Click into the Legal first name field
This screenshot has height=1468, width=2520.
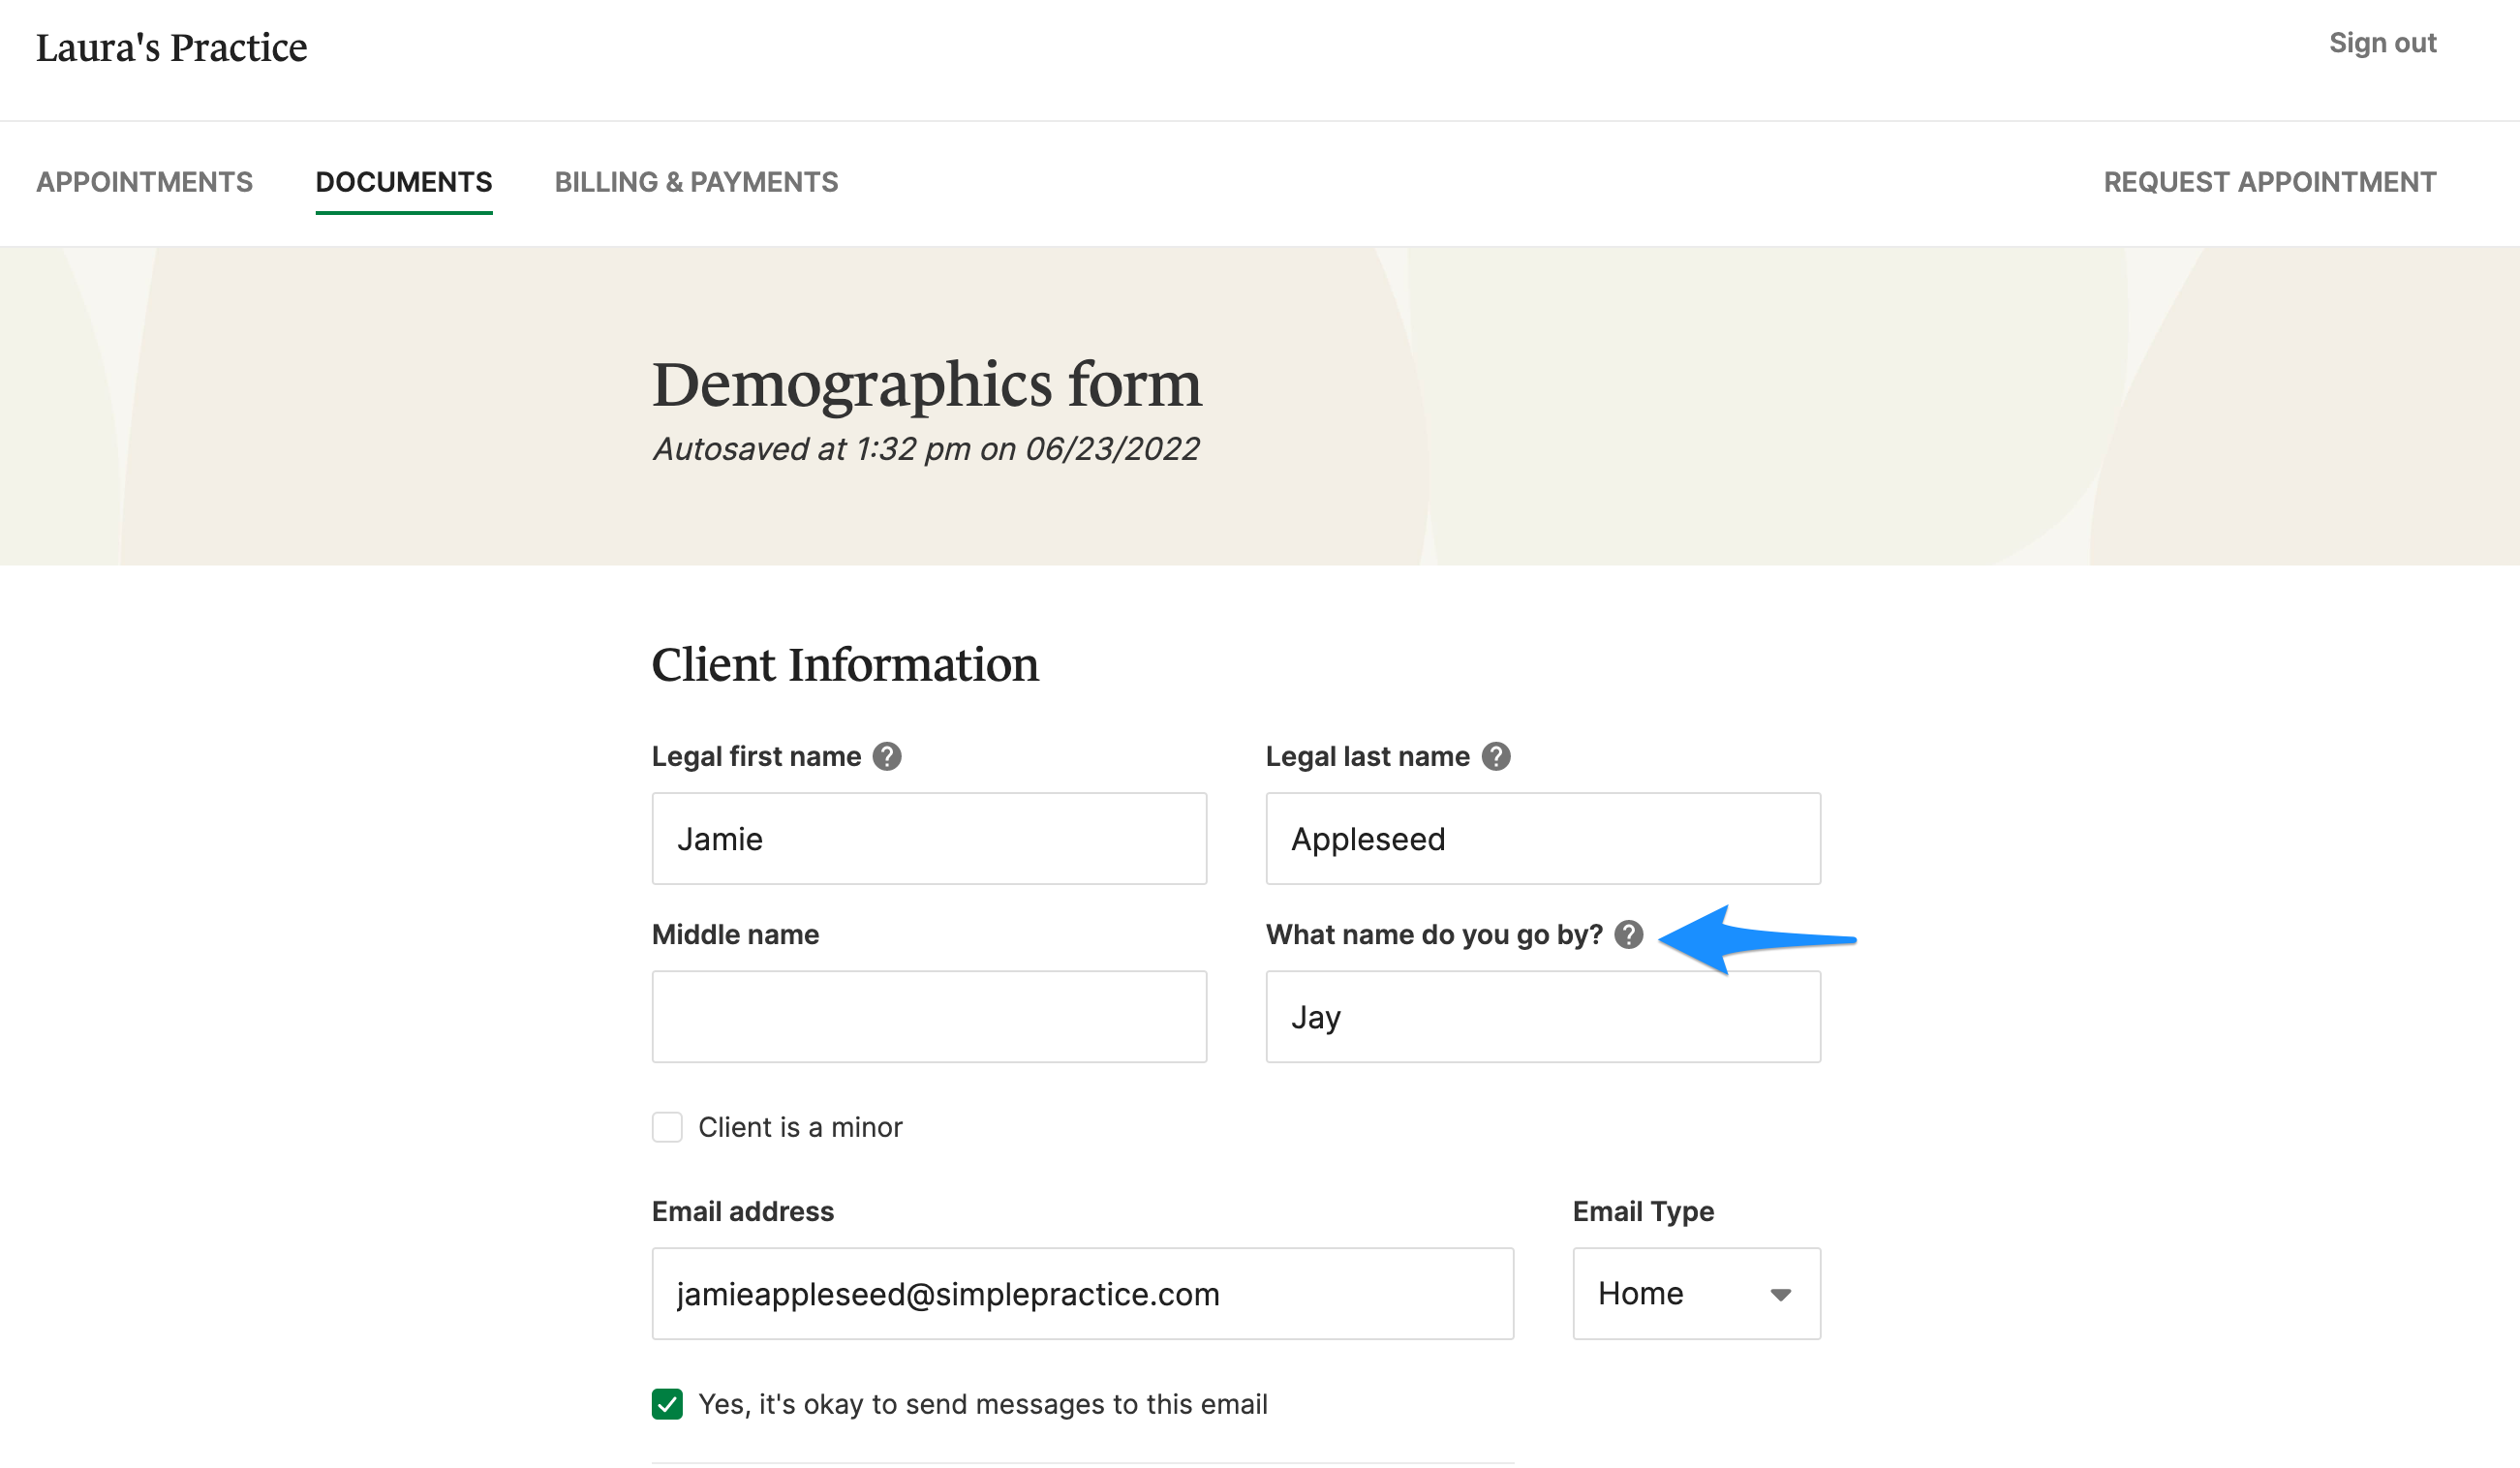point(929,839)
